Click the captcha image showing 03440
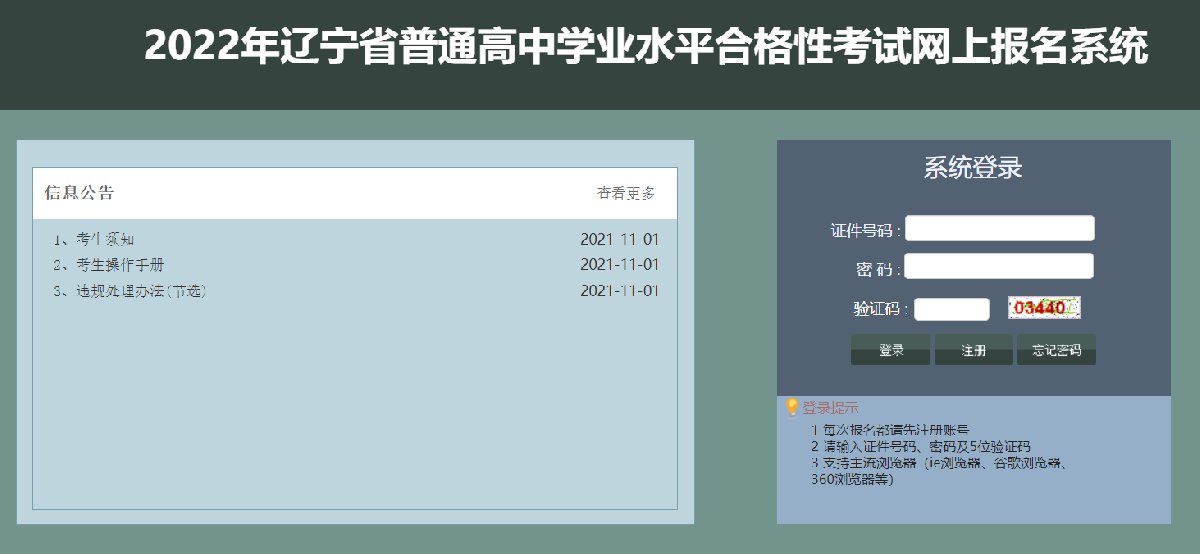The height and width of the screenshot is (554, 1200). tap(1044, 308)
